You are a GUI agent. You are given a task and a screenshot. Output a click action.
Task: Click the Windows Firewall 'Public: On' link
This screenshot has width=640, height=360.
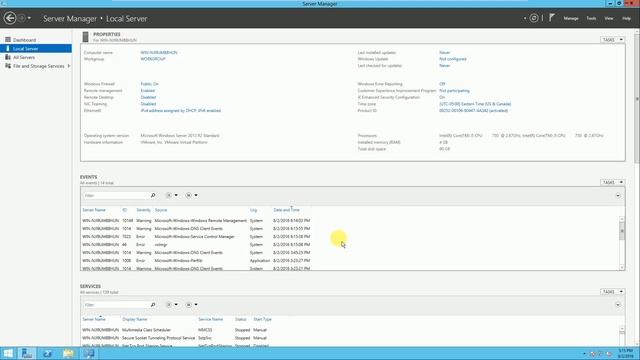149,84
